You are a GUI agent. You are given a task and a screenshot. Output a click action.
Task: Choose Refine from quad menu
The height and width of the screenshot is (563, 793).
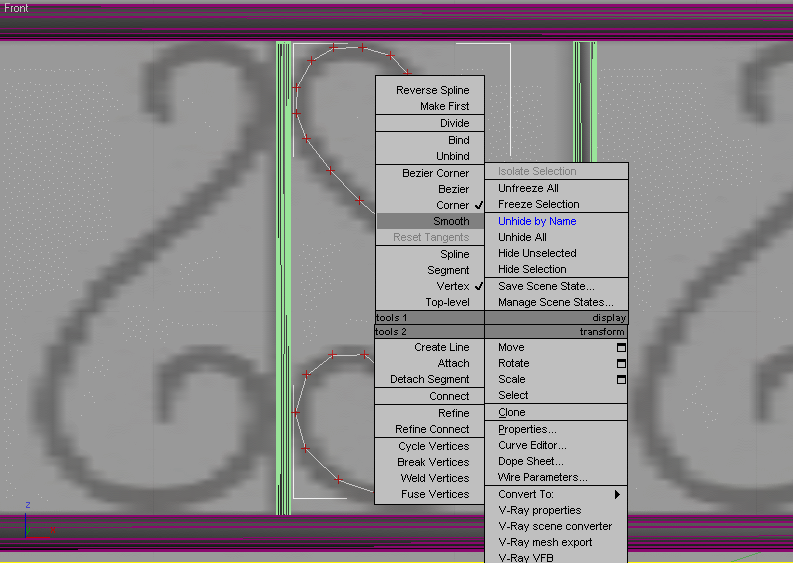coord(454,413)
